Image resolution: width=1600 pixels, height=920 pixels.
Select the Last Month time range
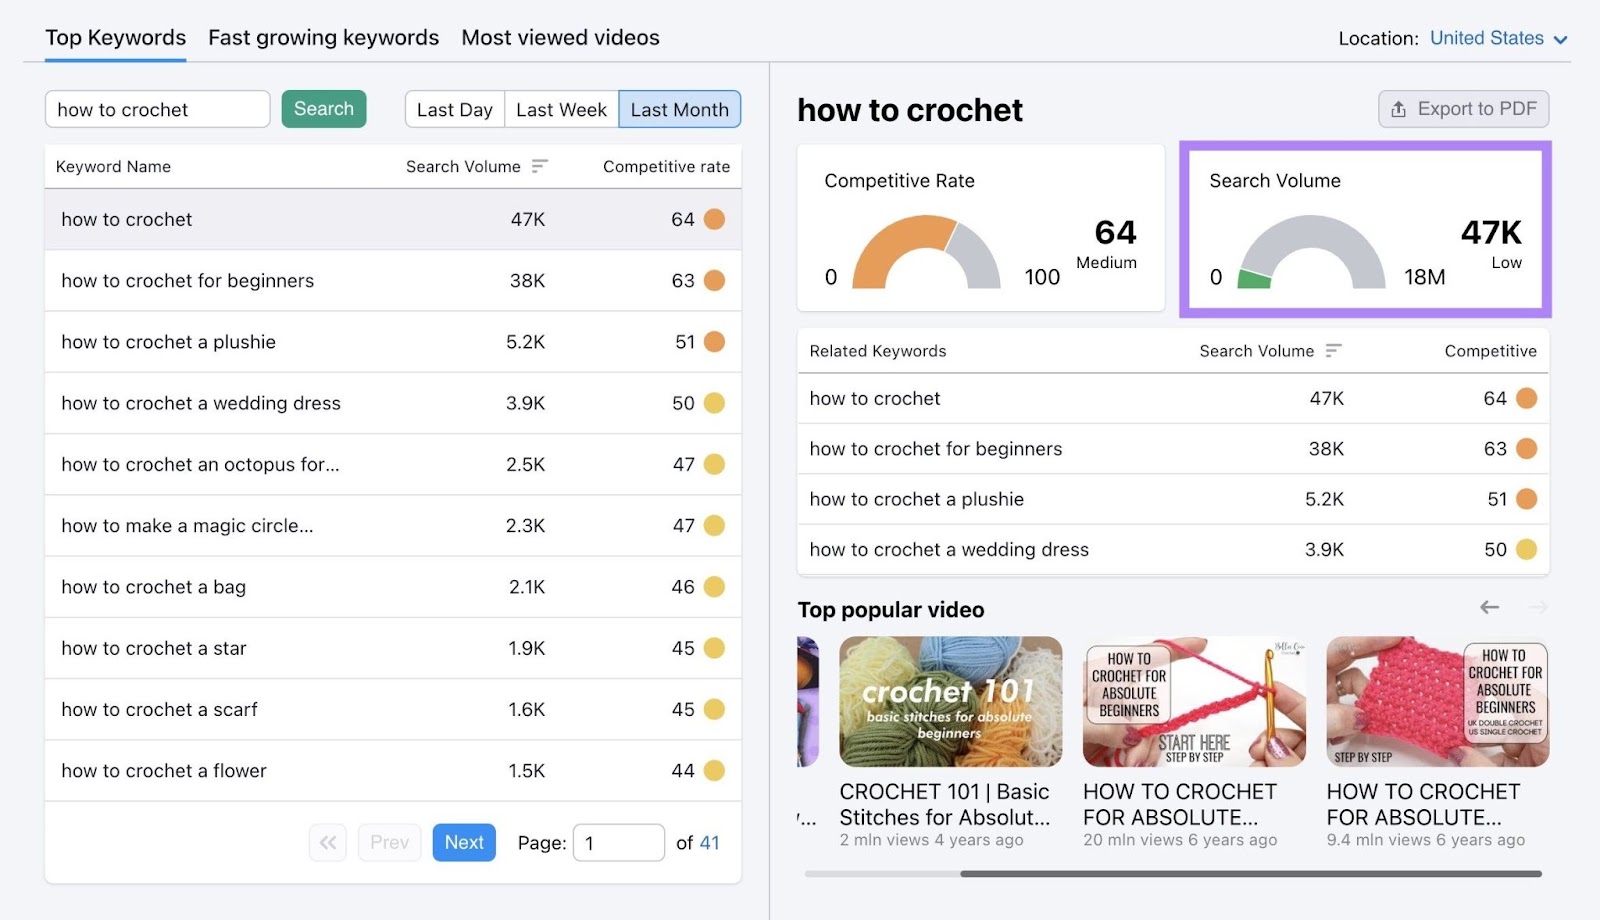tap(679, 109)
